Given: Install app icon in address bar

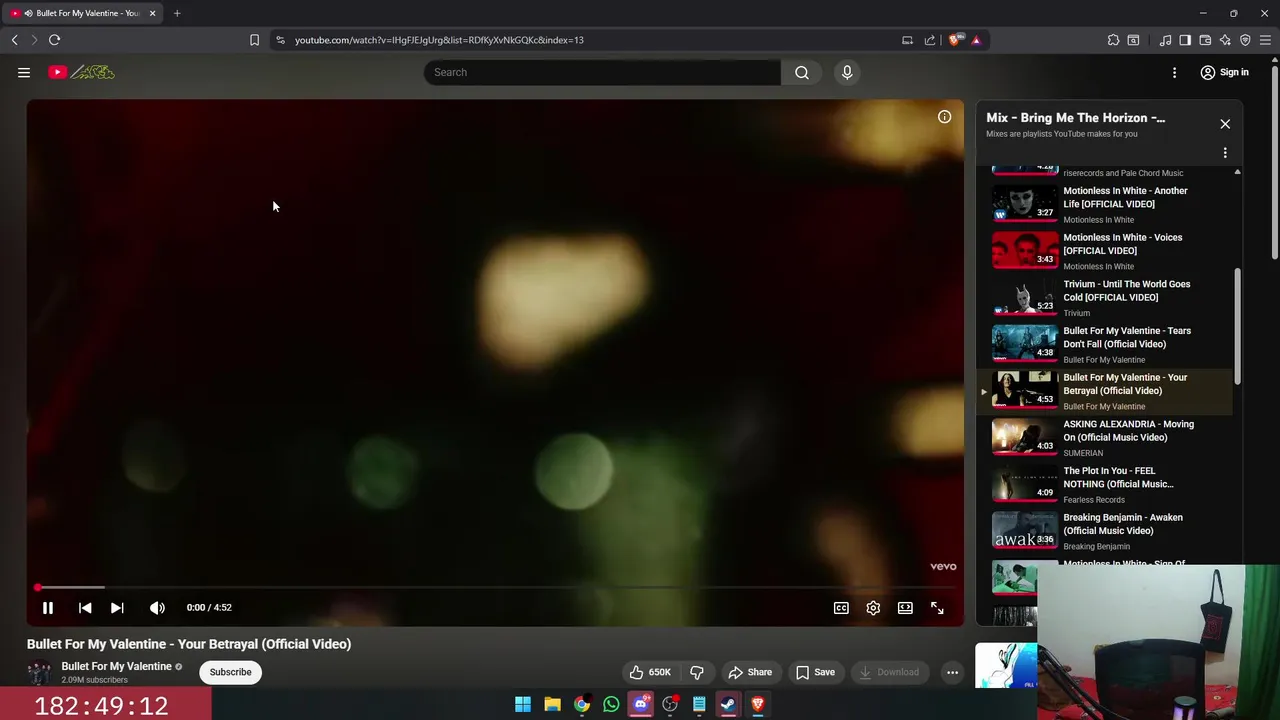Looking at the screenshot, I should (x=907, y=40).
